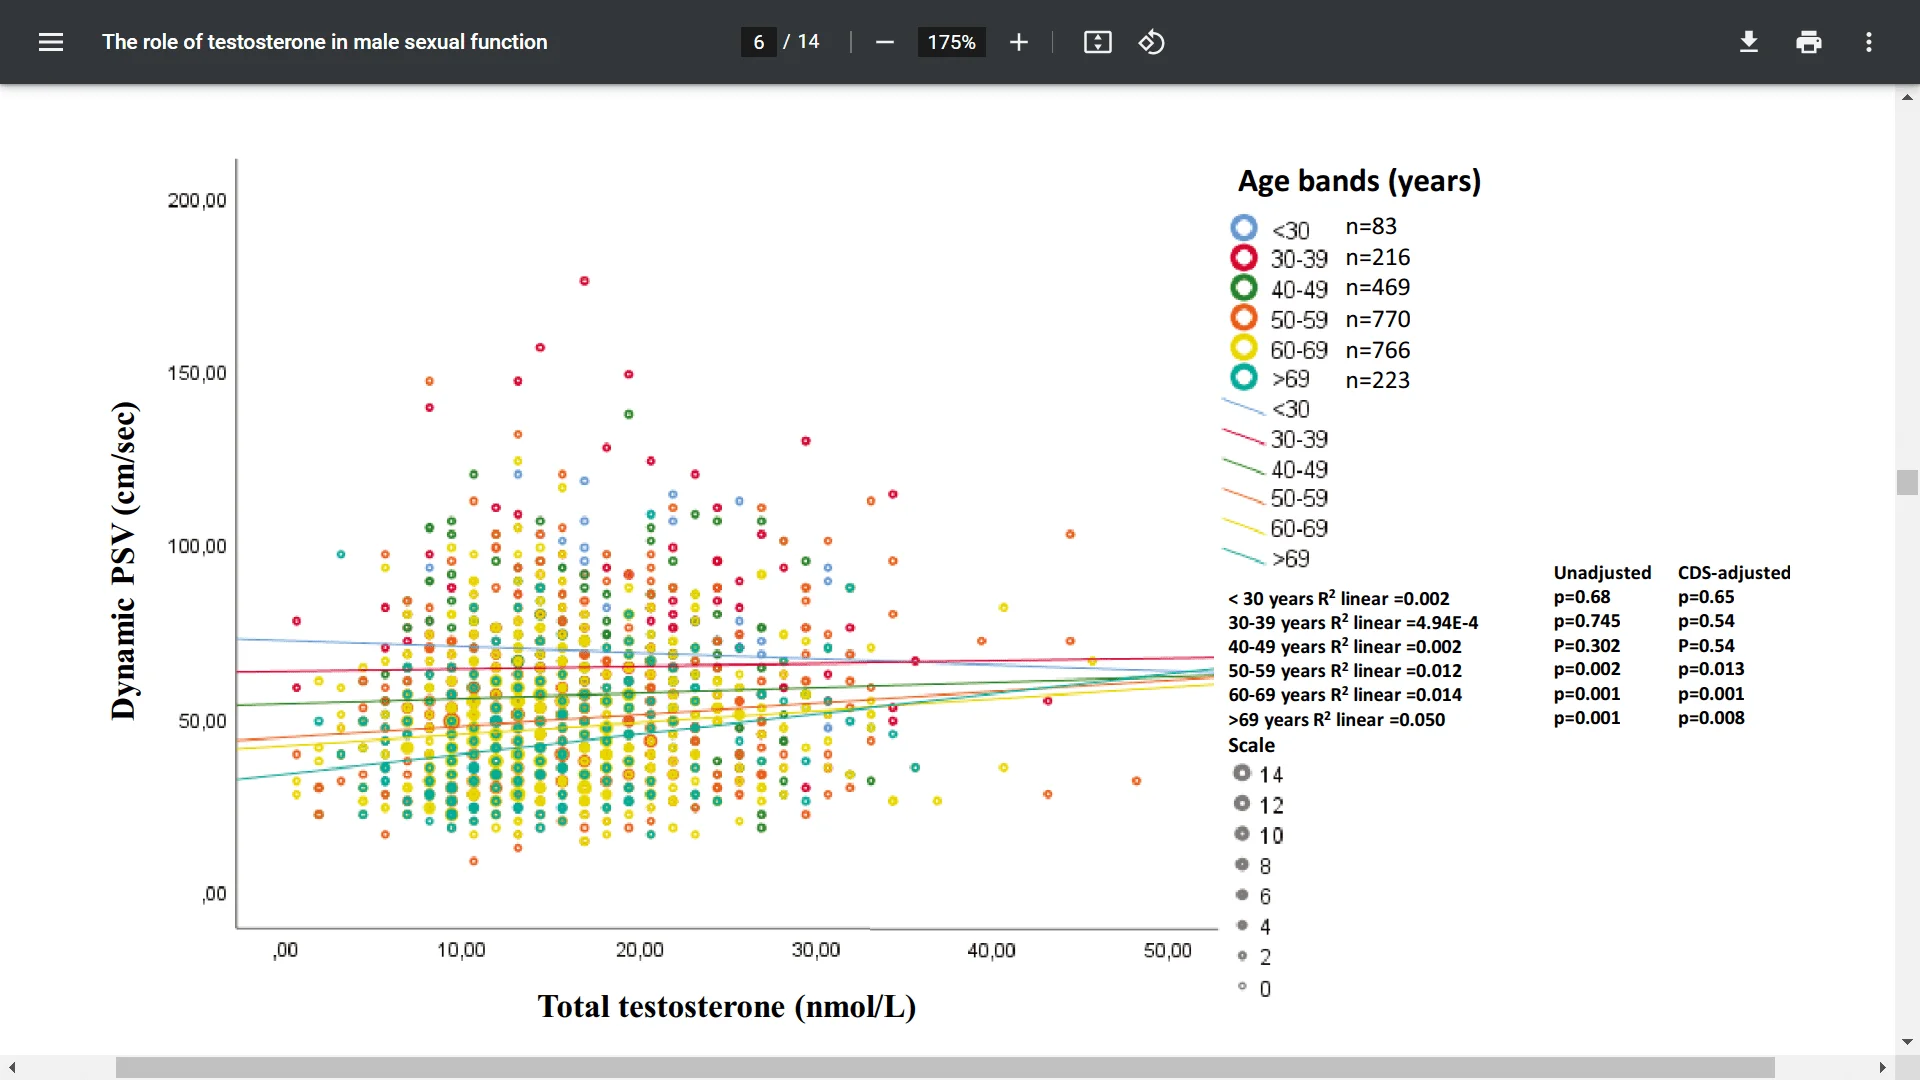The height and width of the screenshot is (1080, 1920).
Task: Click the 'Dynamic PSV (cm/sec)' axis title
Action: (x=124, y=560)
